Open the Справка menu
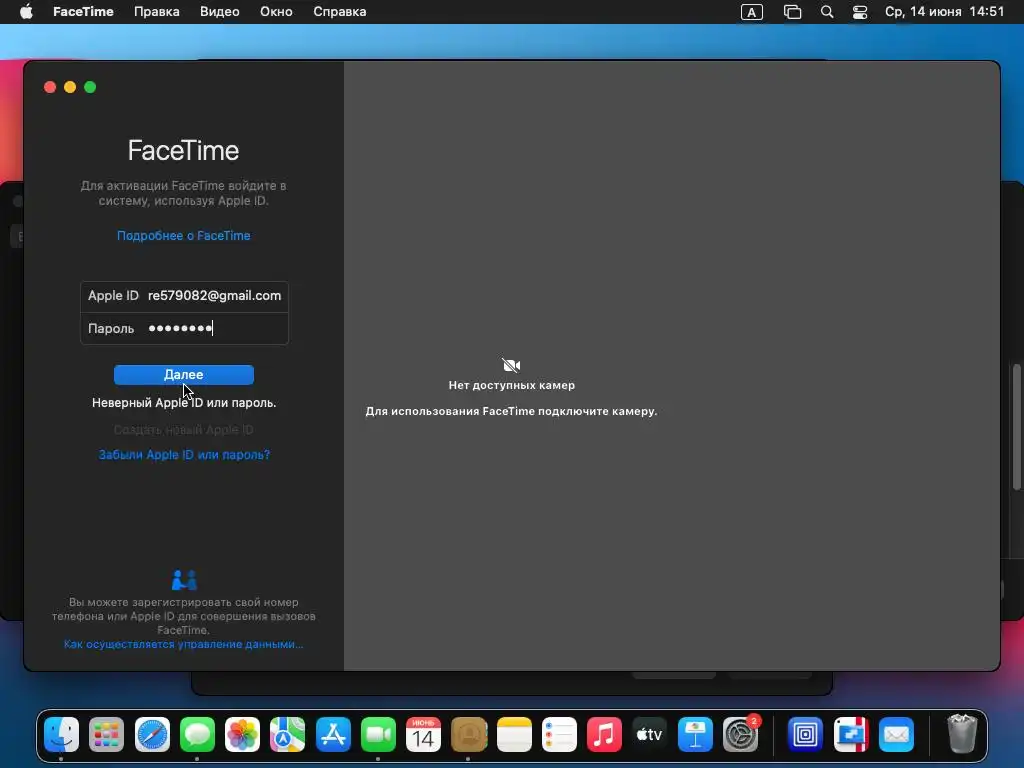 point(340,12)
